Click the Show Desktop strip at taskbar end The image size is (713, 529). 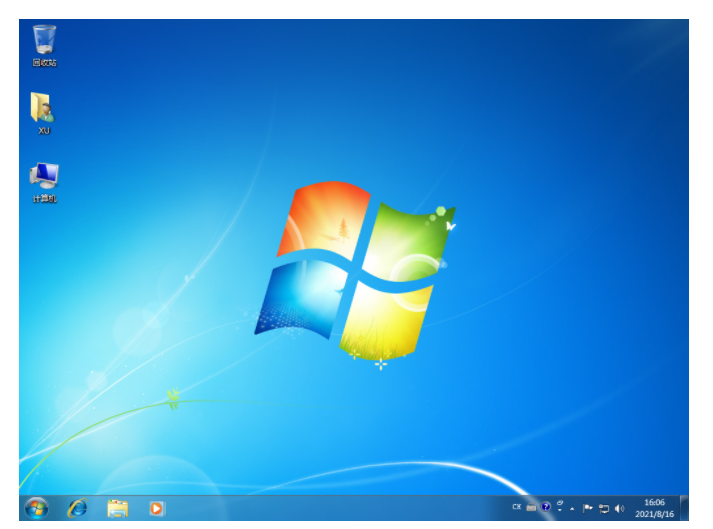[684, 508]
